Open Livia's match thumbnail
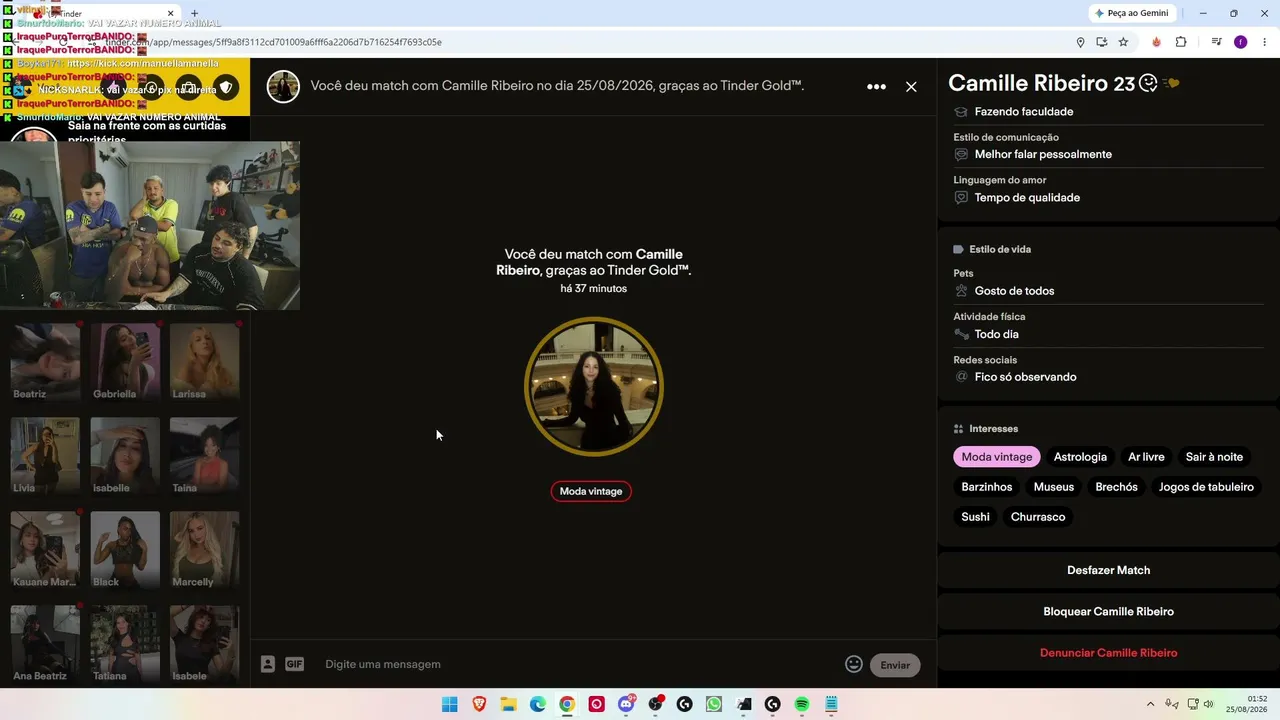1280x720 pixels. pyautogui.click(x=45, y=455)
